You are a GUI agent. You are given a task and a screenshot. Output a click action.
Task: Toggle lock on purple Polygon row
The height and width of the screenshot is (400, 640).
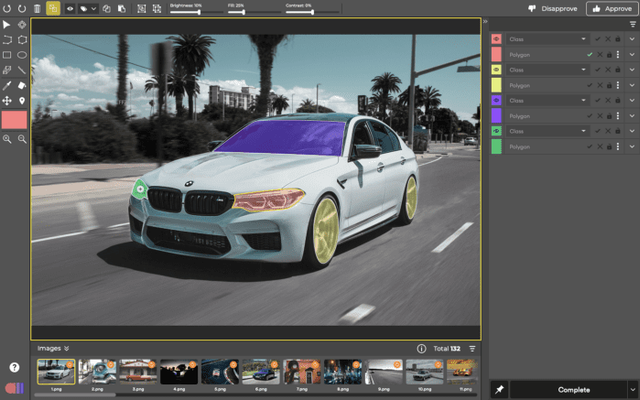click(609, 116)
